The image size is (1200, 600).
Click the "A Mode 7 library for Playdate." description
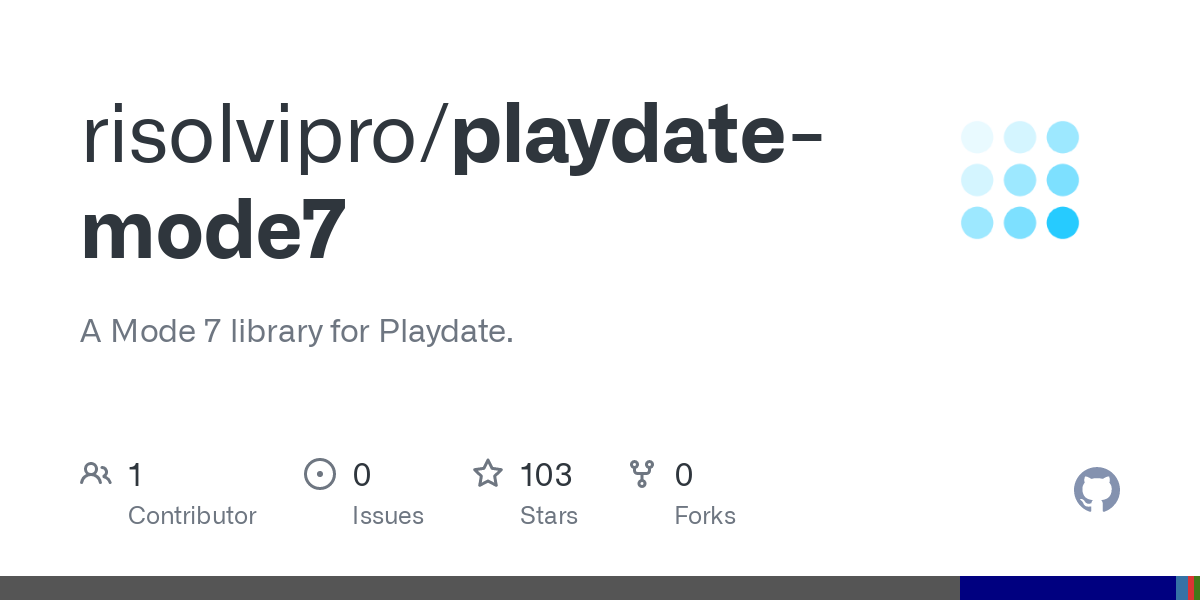297,331
